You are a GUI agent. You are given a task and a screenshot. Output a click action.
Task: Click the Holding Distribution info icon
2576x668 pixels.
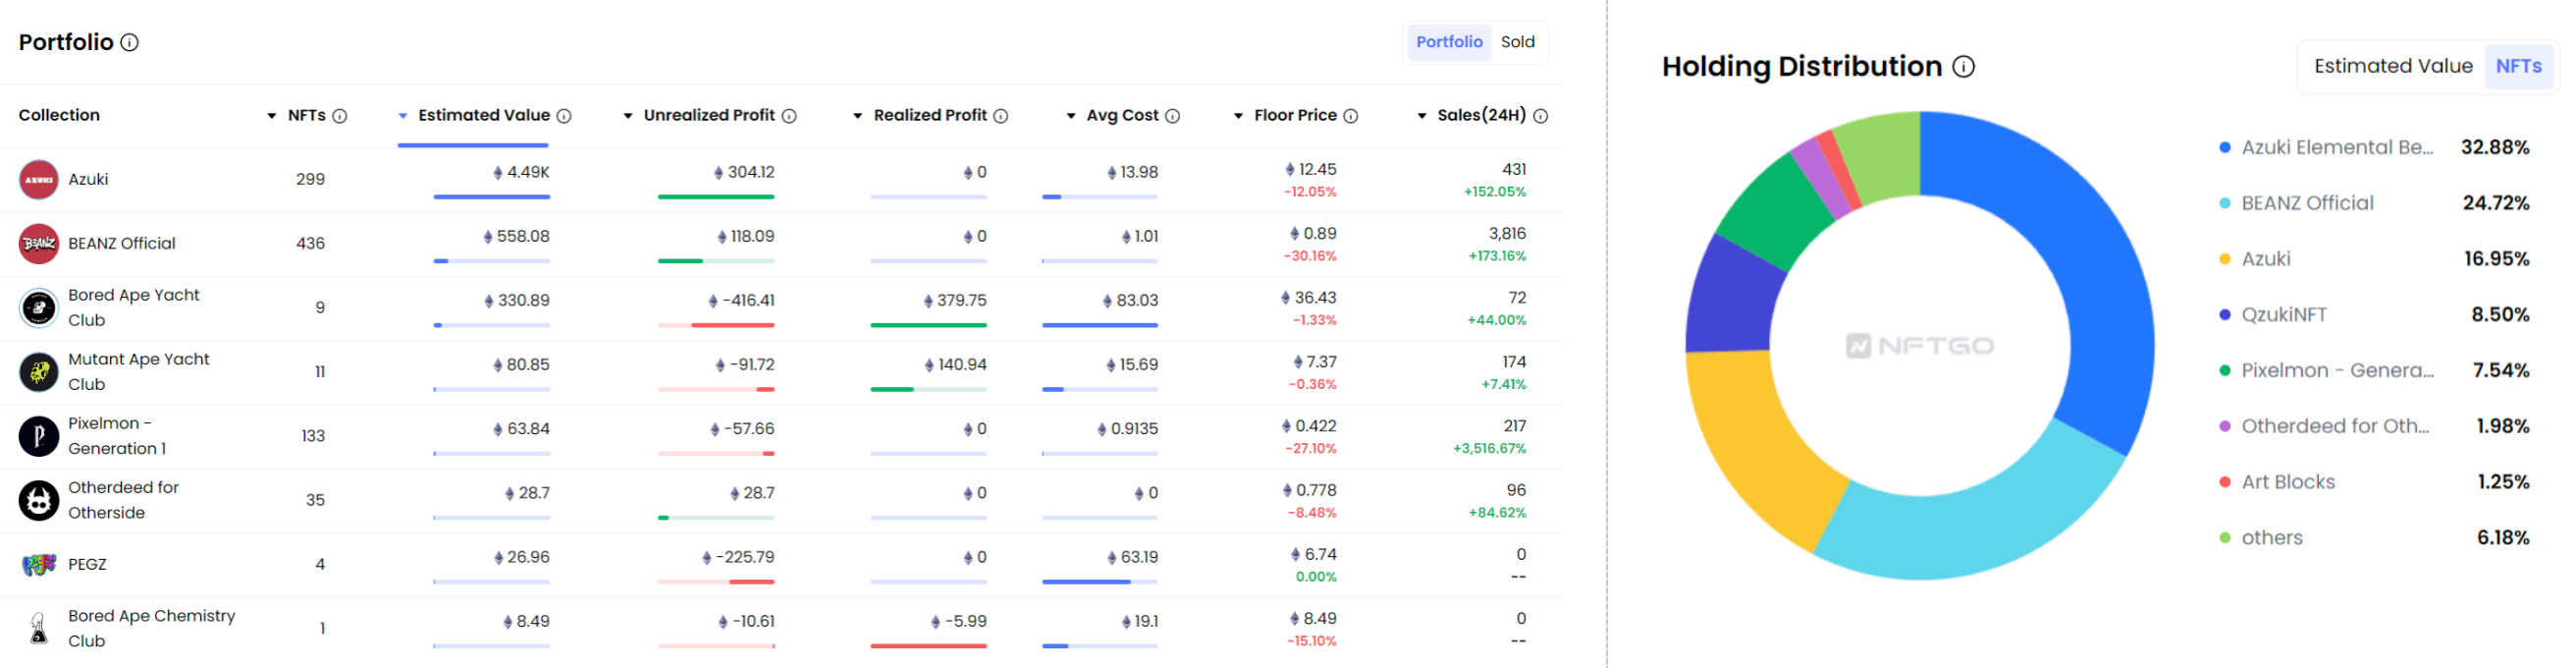pyautogui.click(x=1964, y=67)
